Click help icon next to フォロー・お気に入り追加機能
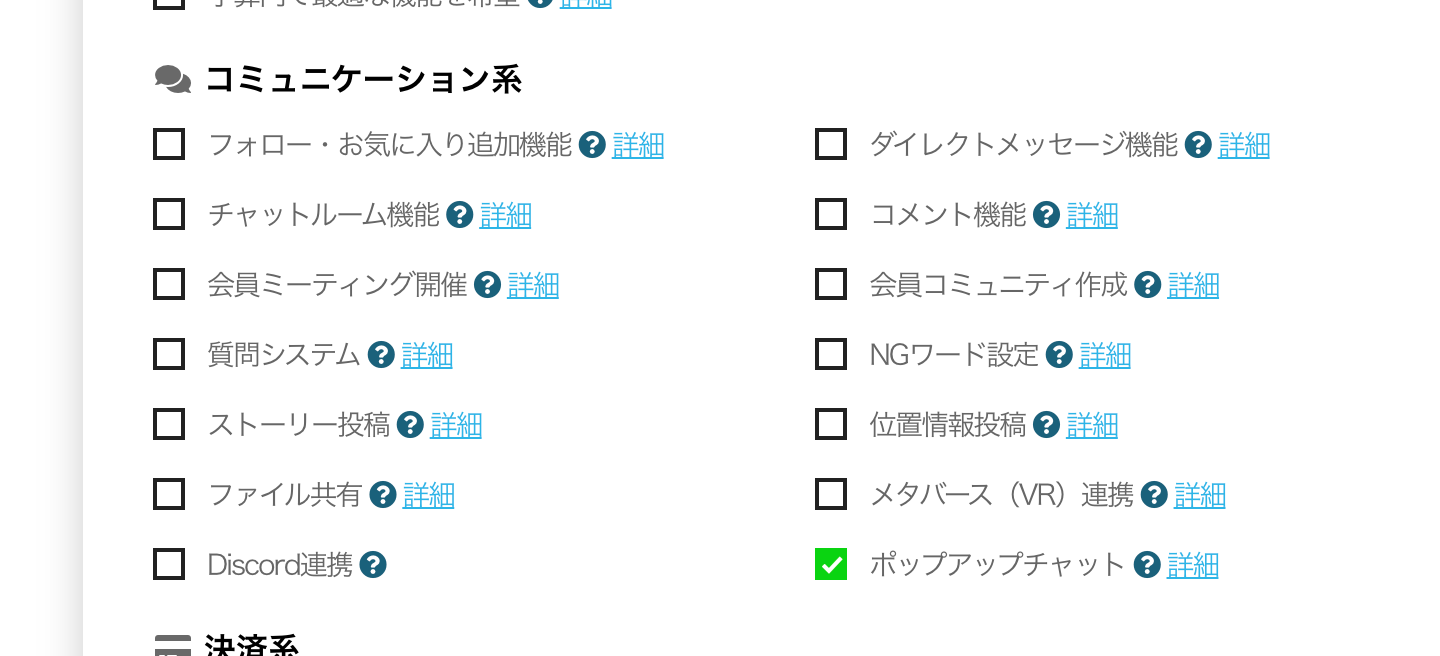This screenshot has width=1440, height=656. pos(592,145)
